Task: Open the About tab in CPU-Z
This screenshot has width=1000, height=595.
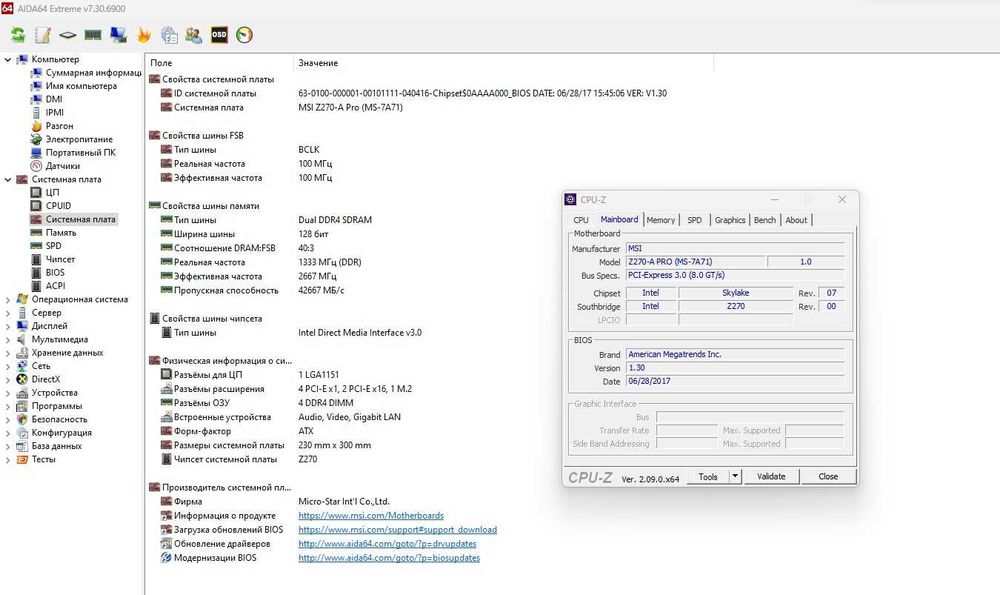Action: [x=796, y=220]
